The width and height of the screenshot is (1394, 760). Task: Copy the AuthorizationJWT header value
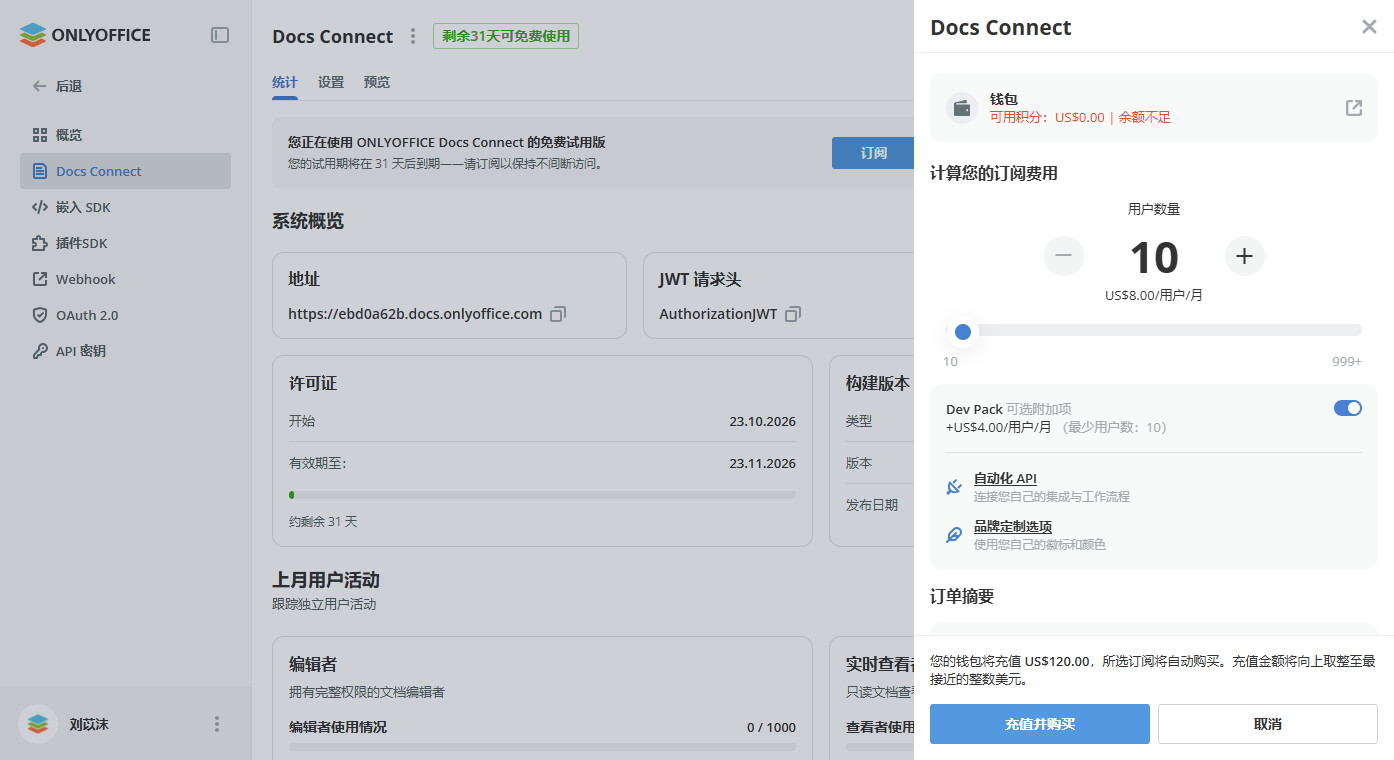(x=793, y=314)
